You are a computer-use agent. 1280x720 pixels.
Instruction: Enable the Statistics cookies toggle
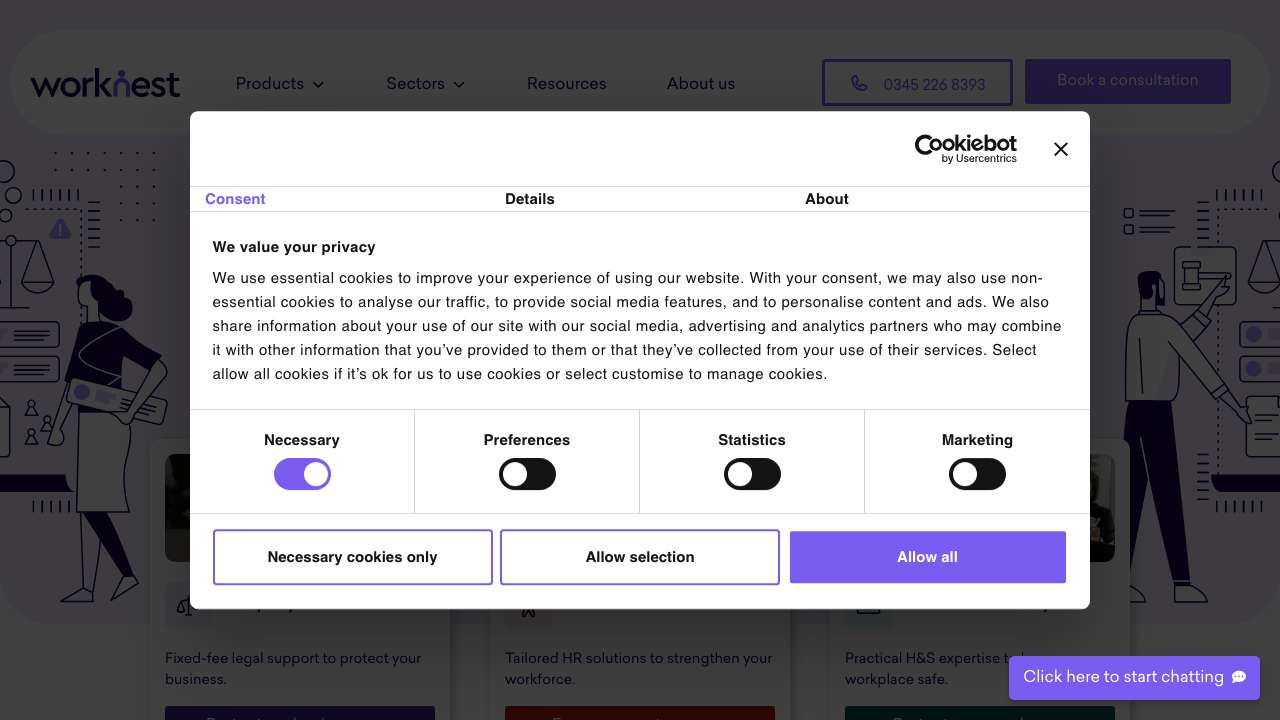(752, 474)
